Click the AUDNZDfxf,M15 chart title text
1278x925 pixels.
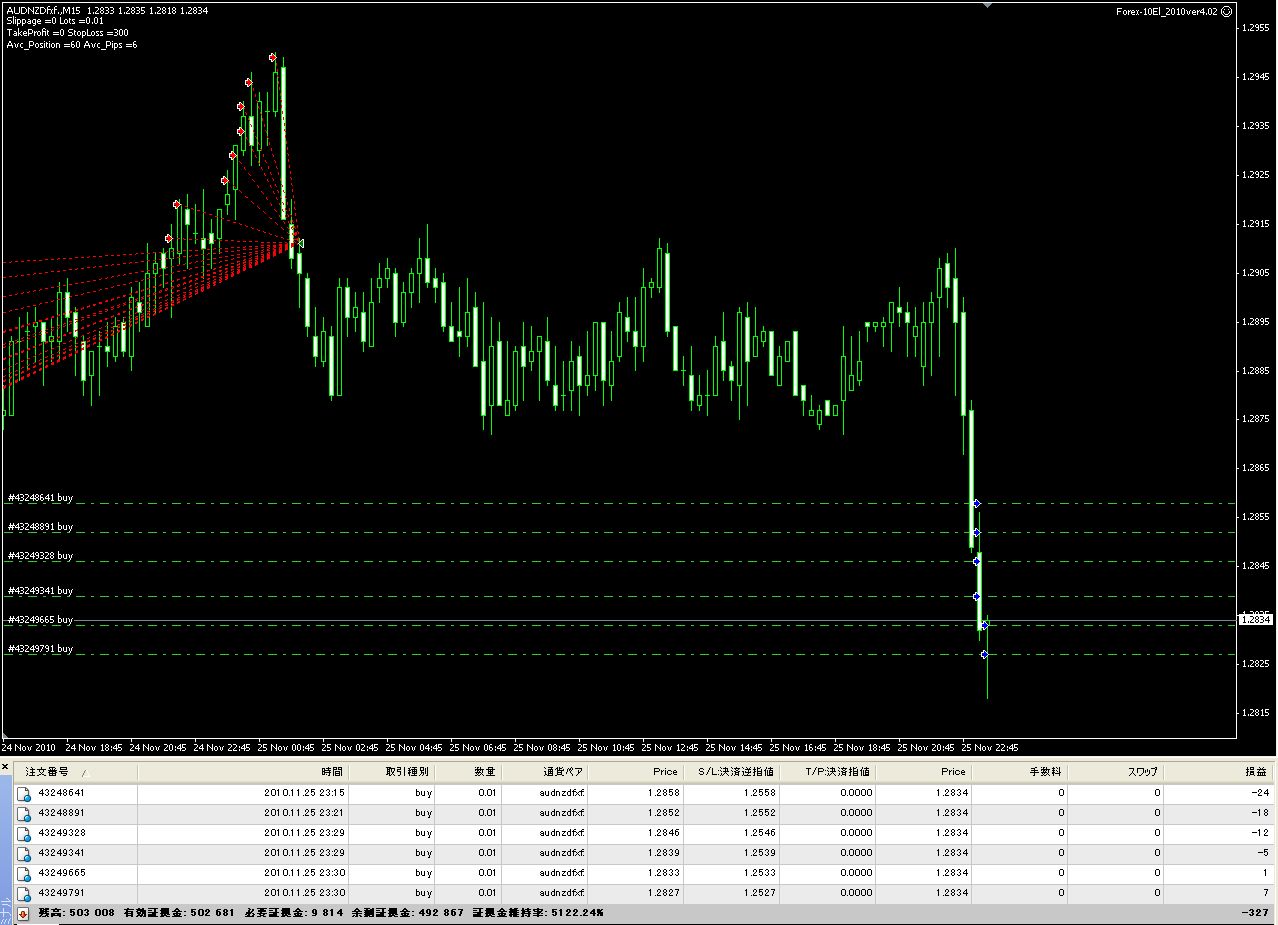tap(43, 10)
